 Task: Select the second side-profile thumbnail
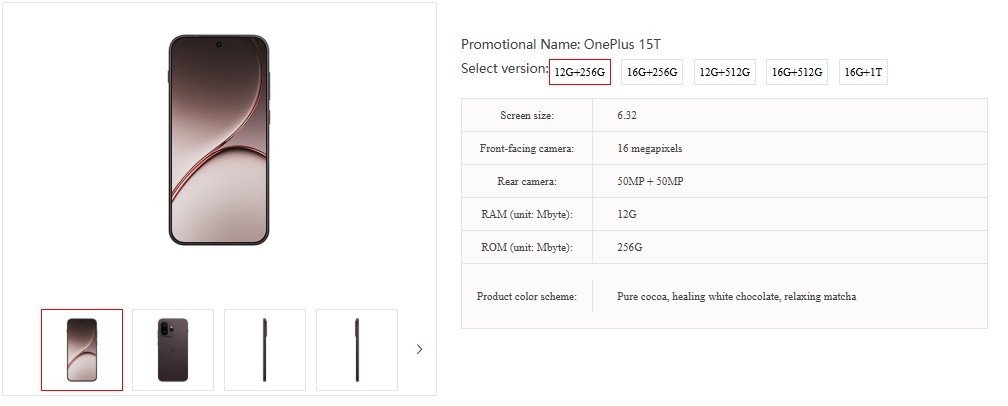tap(357, 349)
